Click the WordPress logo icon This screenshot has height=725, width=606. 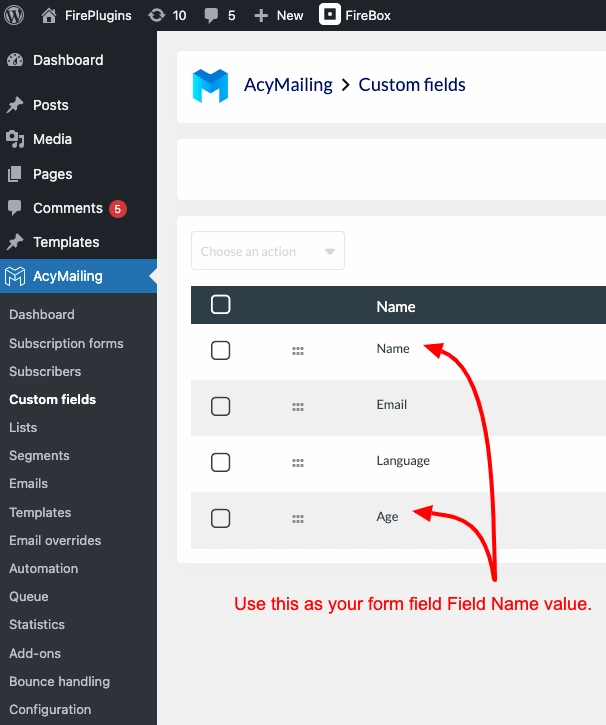click(x=14, y=15)
